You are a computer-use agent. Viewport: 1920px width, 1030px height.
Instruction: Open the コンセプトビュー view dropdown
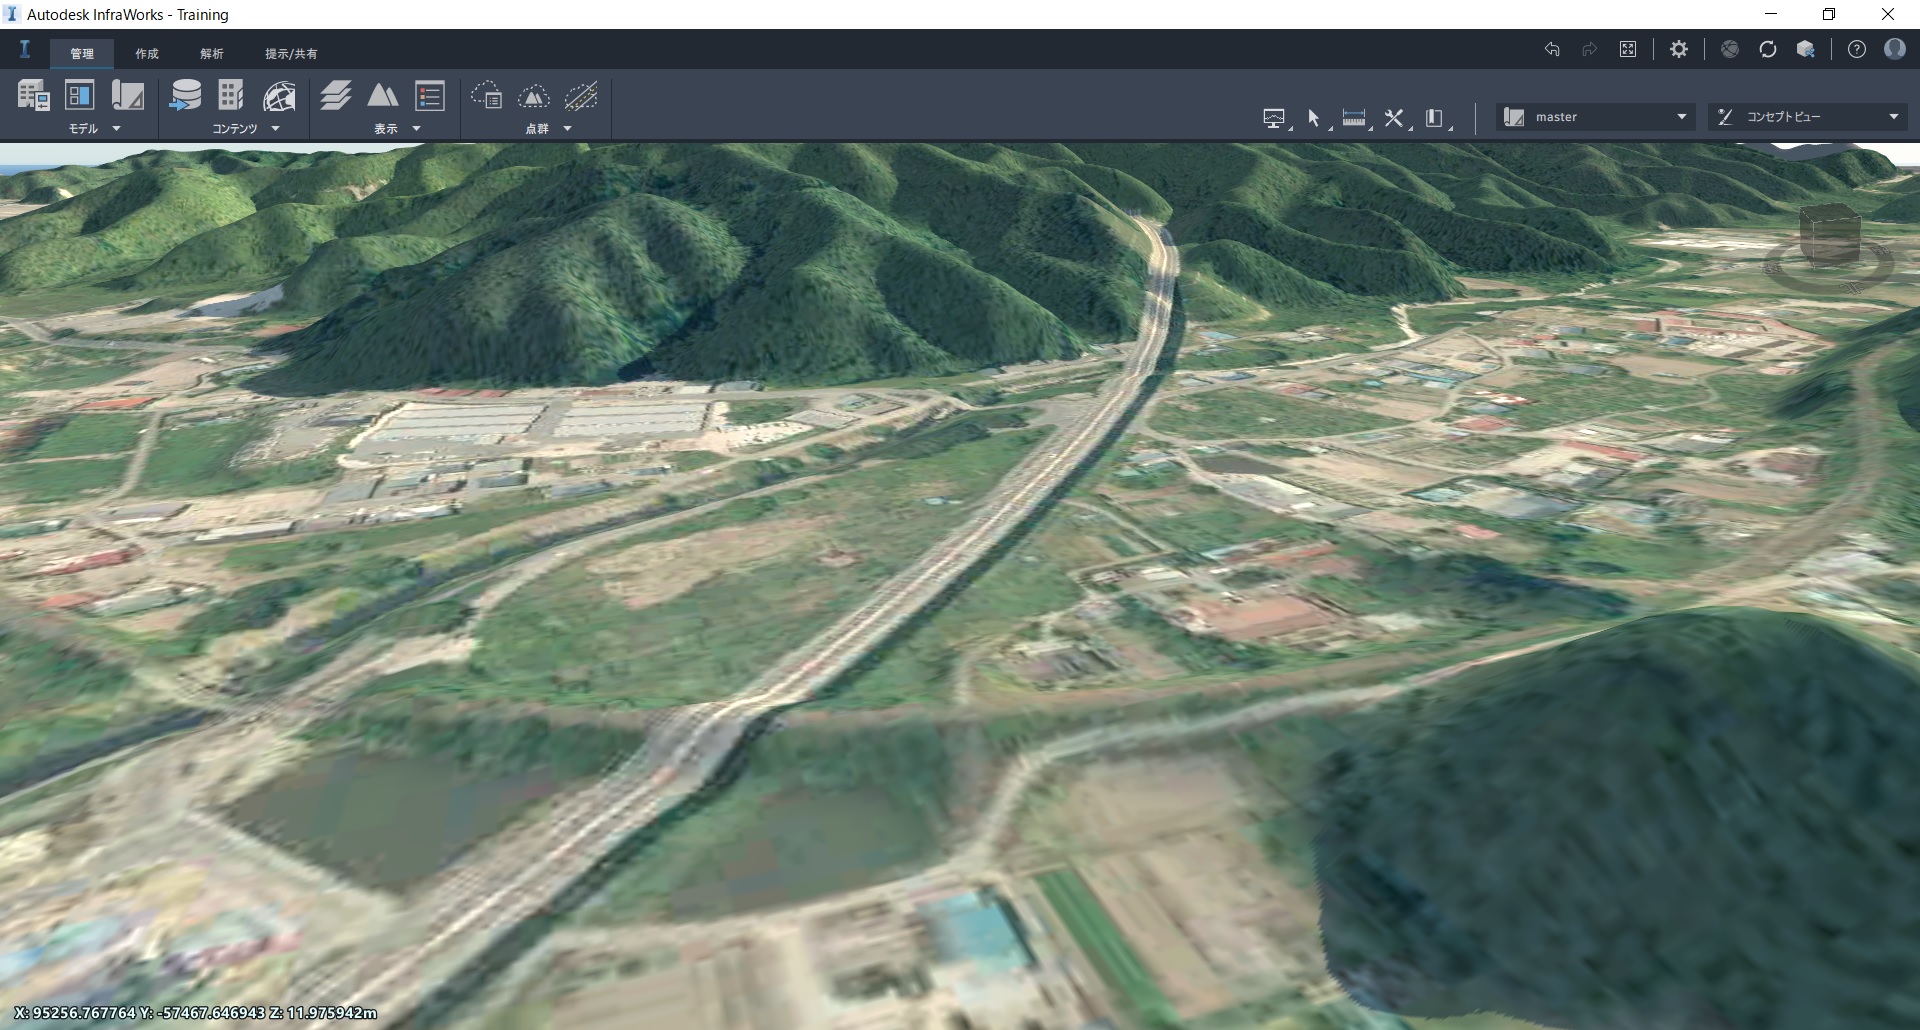coord(1808,117)
